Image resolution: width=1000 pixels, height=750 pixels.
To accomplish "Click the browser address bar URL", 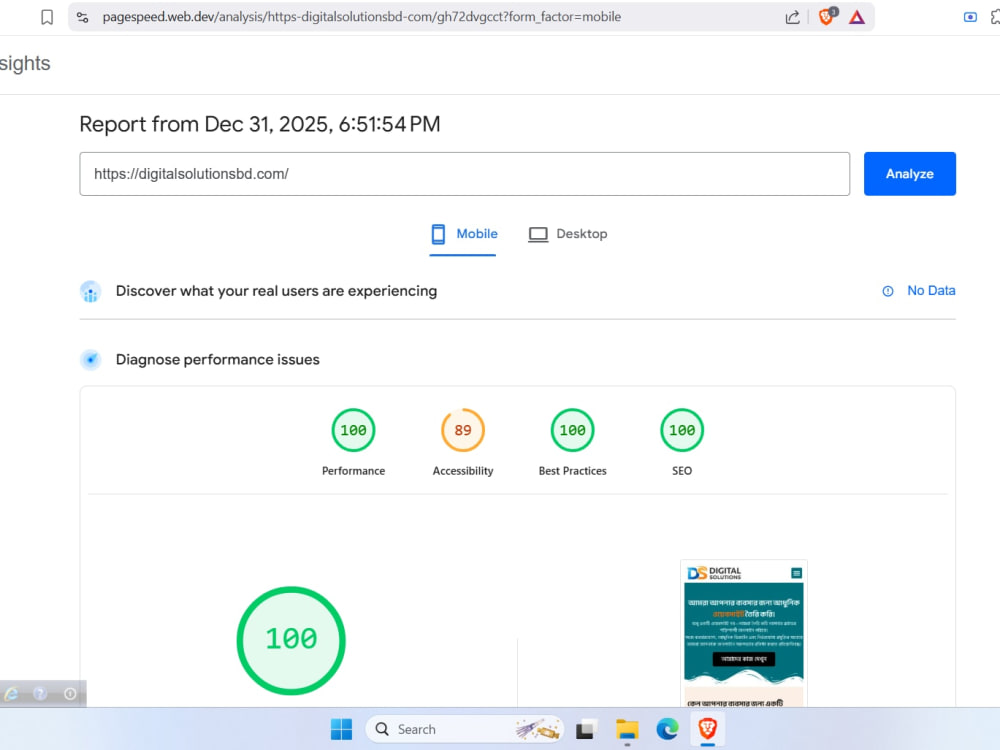I will 362,17.
